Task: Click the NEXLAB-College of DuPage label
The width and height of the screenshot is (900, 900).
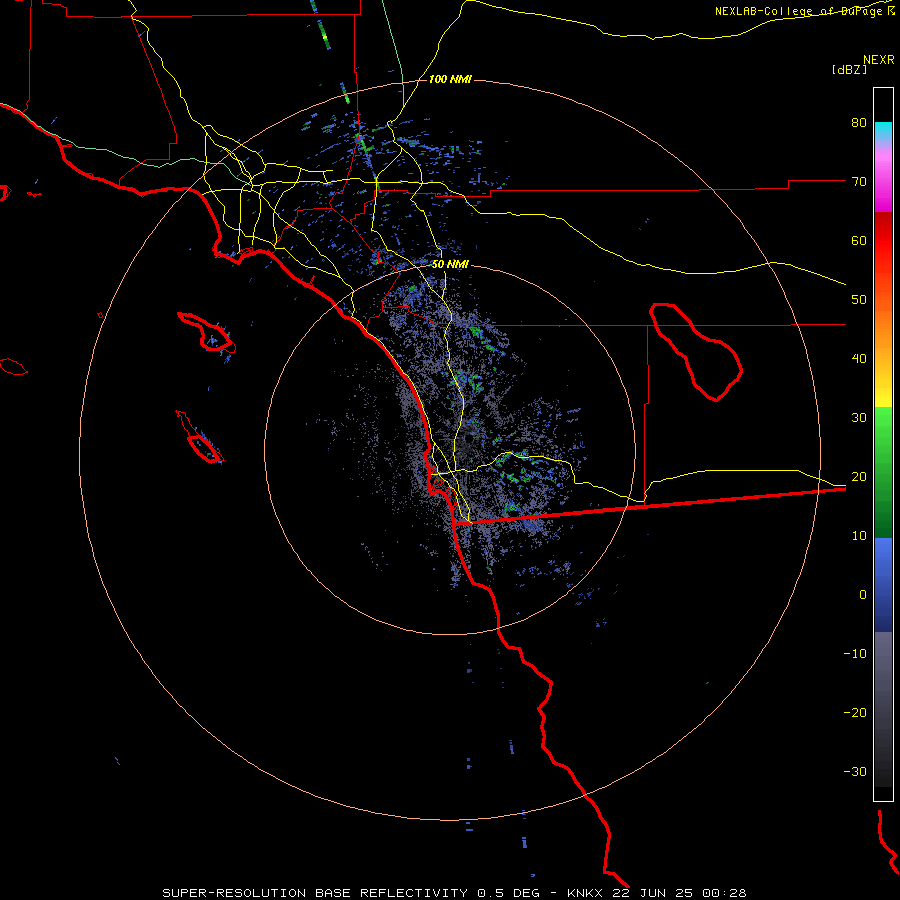Action: point(800,11)
